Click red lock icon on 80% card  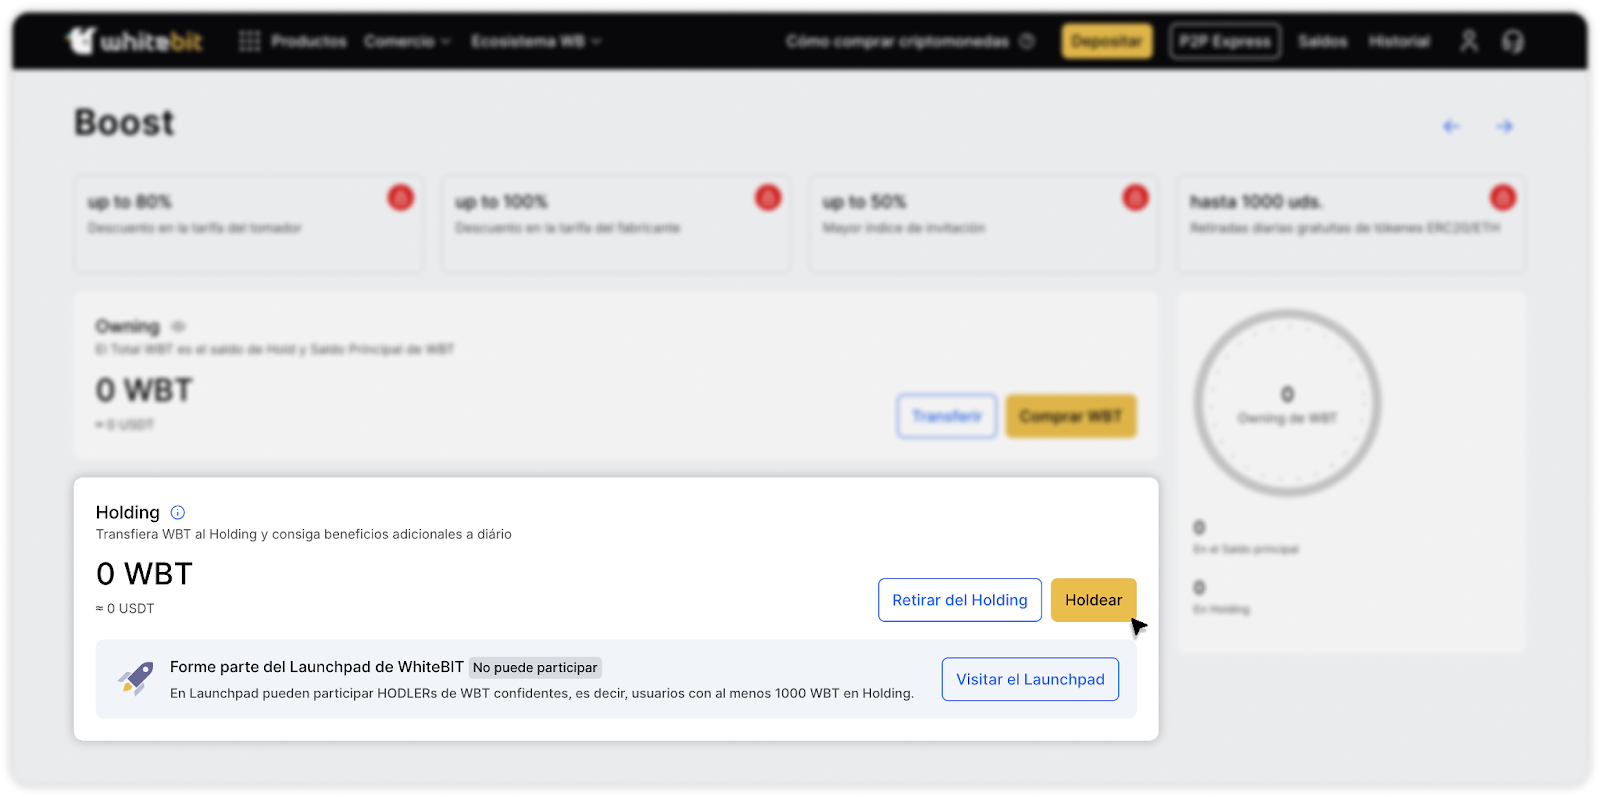tap(401, 198)
